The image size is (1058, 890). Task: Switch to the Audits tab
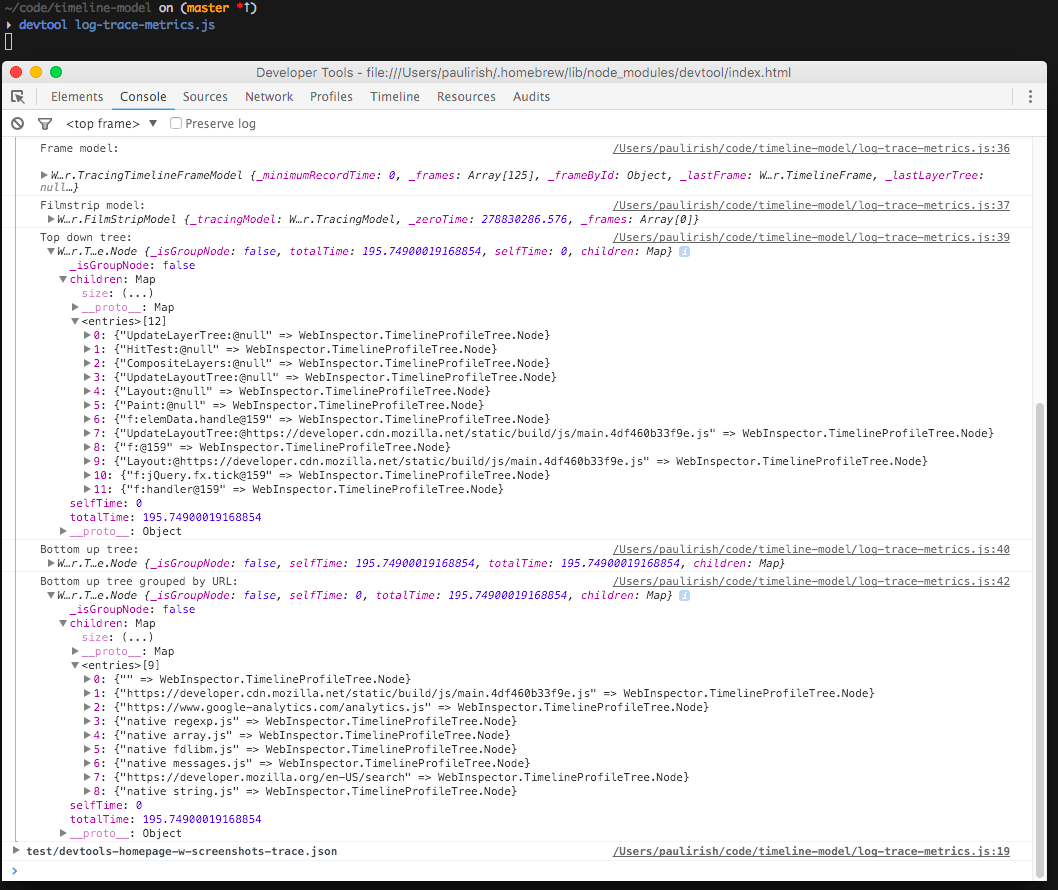point(532,96)
